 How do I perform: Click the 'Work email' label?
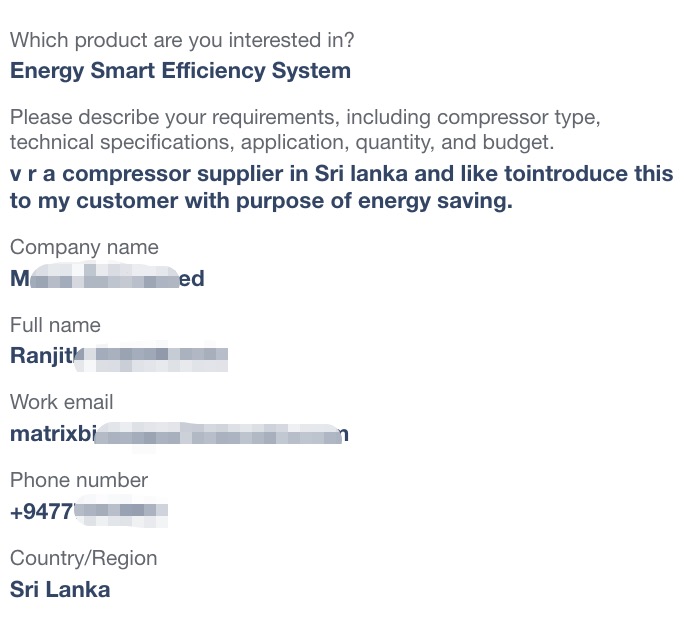[62, 402]
